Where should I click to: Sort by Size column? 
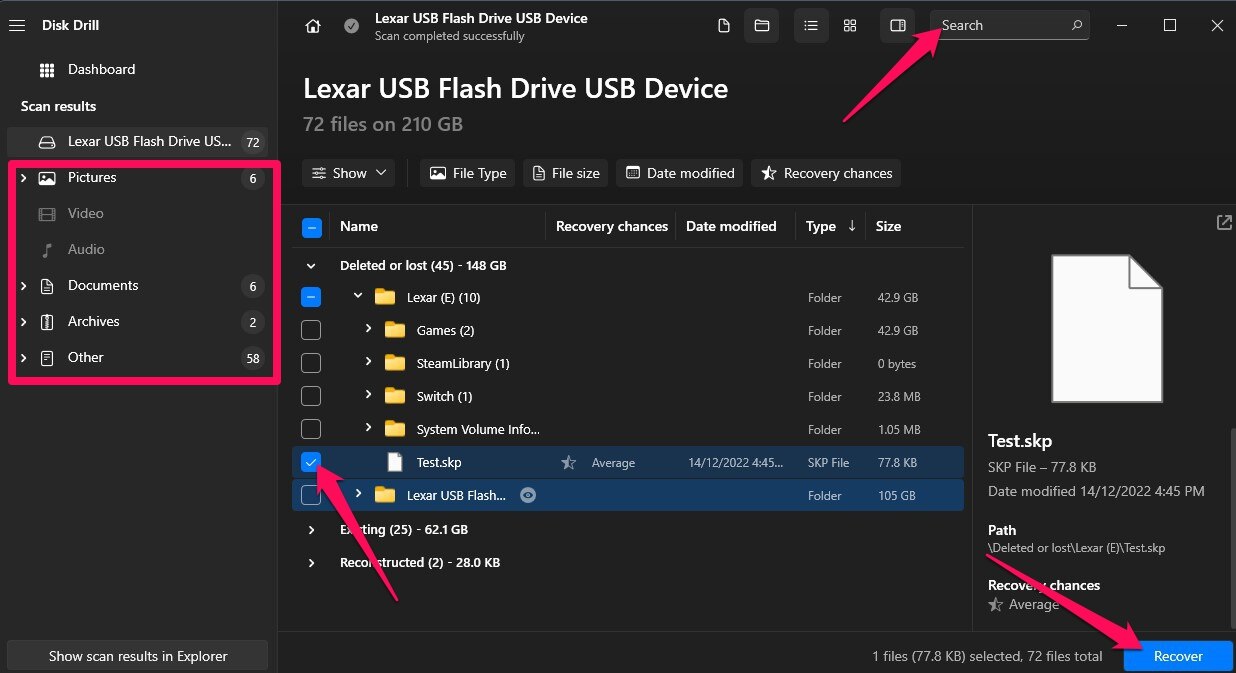(x=888, y=227)
